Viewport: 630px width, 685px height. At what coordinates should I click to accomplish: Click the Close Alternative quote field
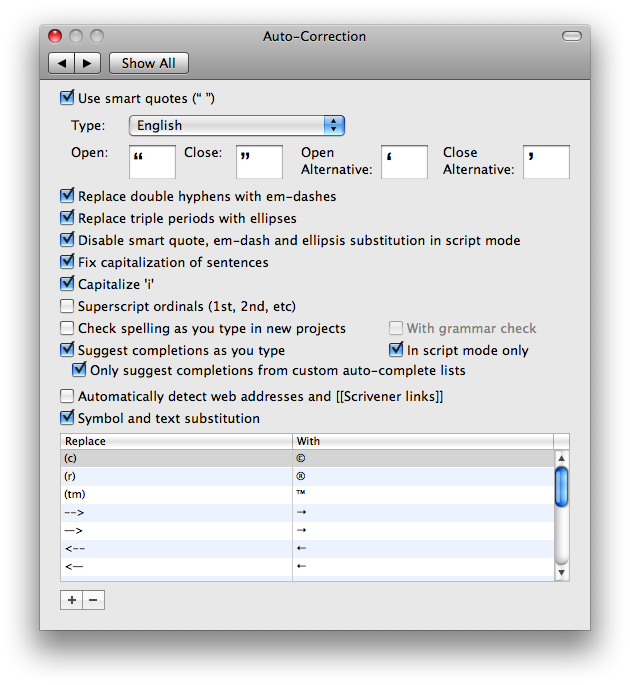pos(546,162)
